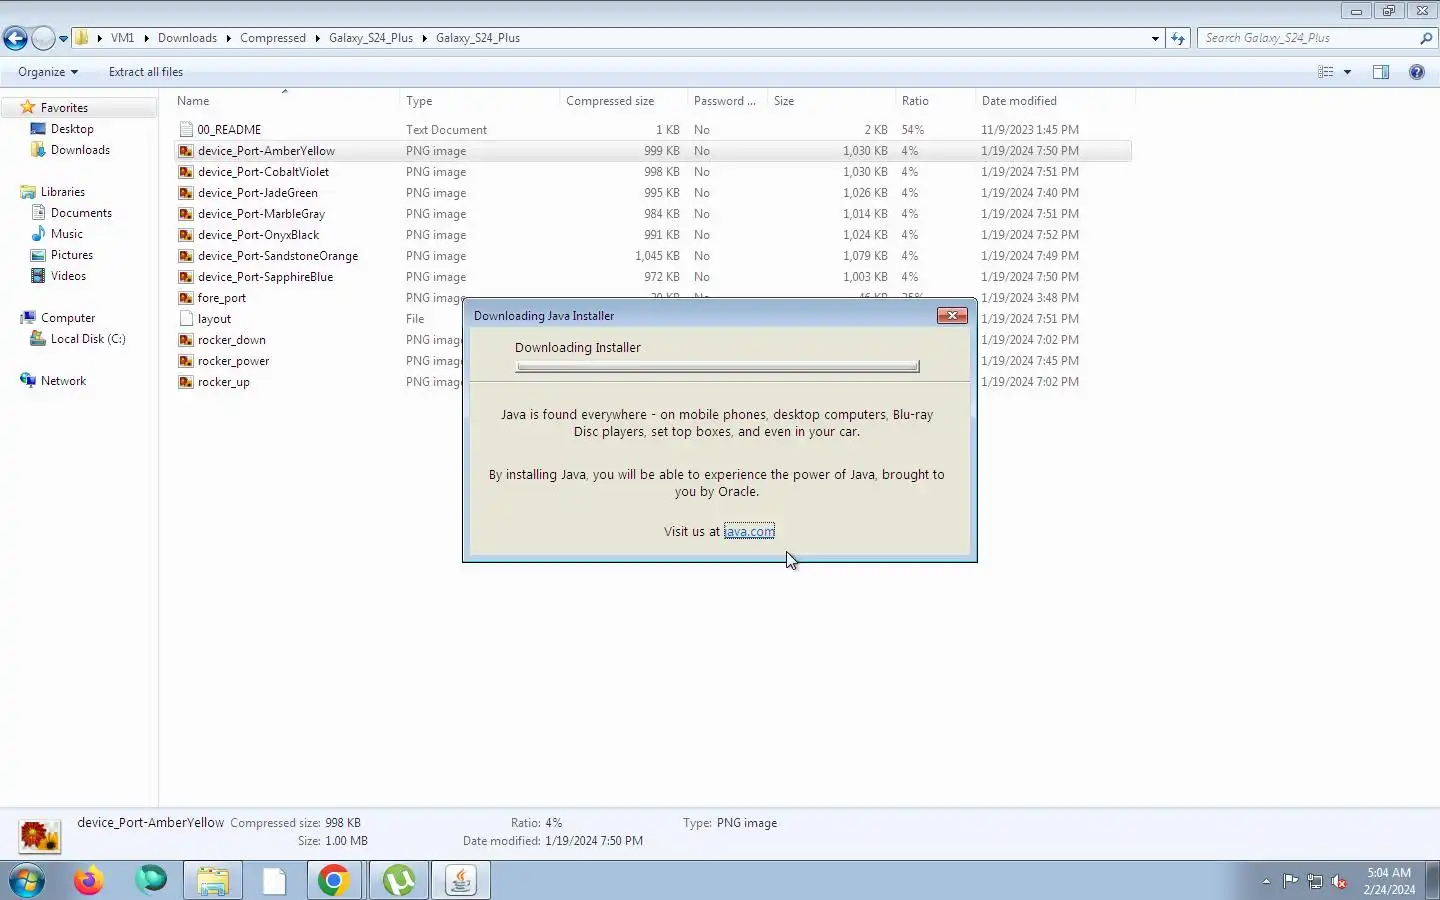
Task: Sort by Date modified column header
Action: point(1054,101)
